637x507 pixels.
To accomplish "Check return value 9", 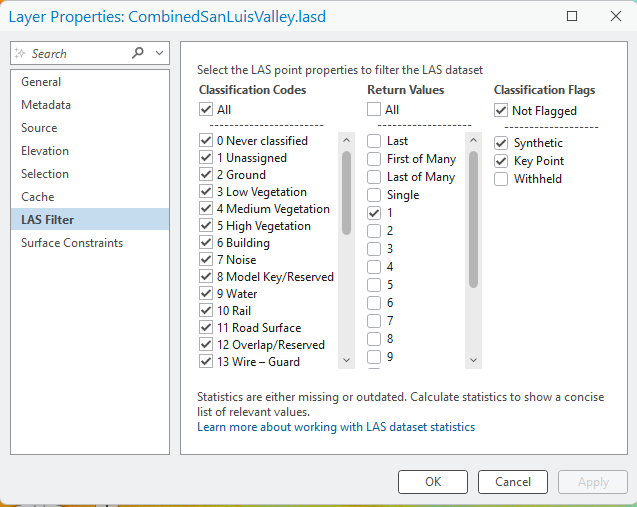I will click(374, 357).
